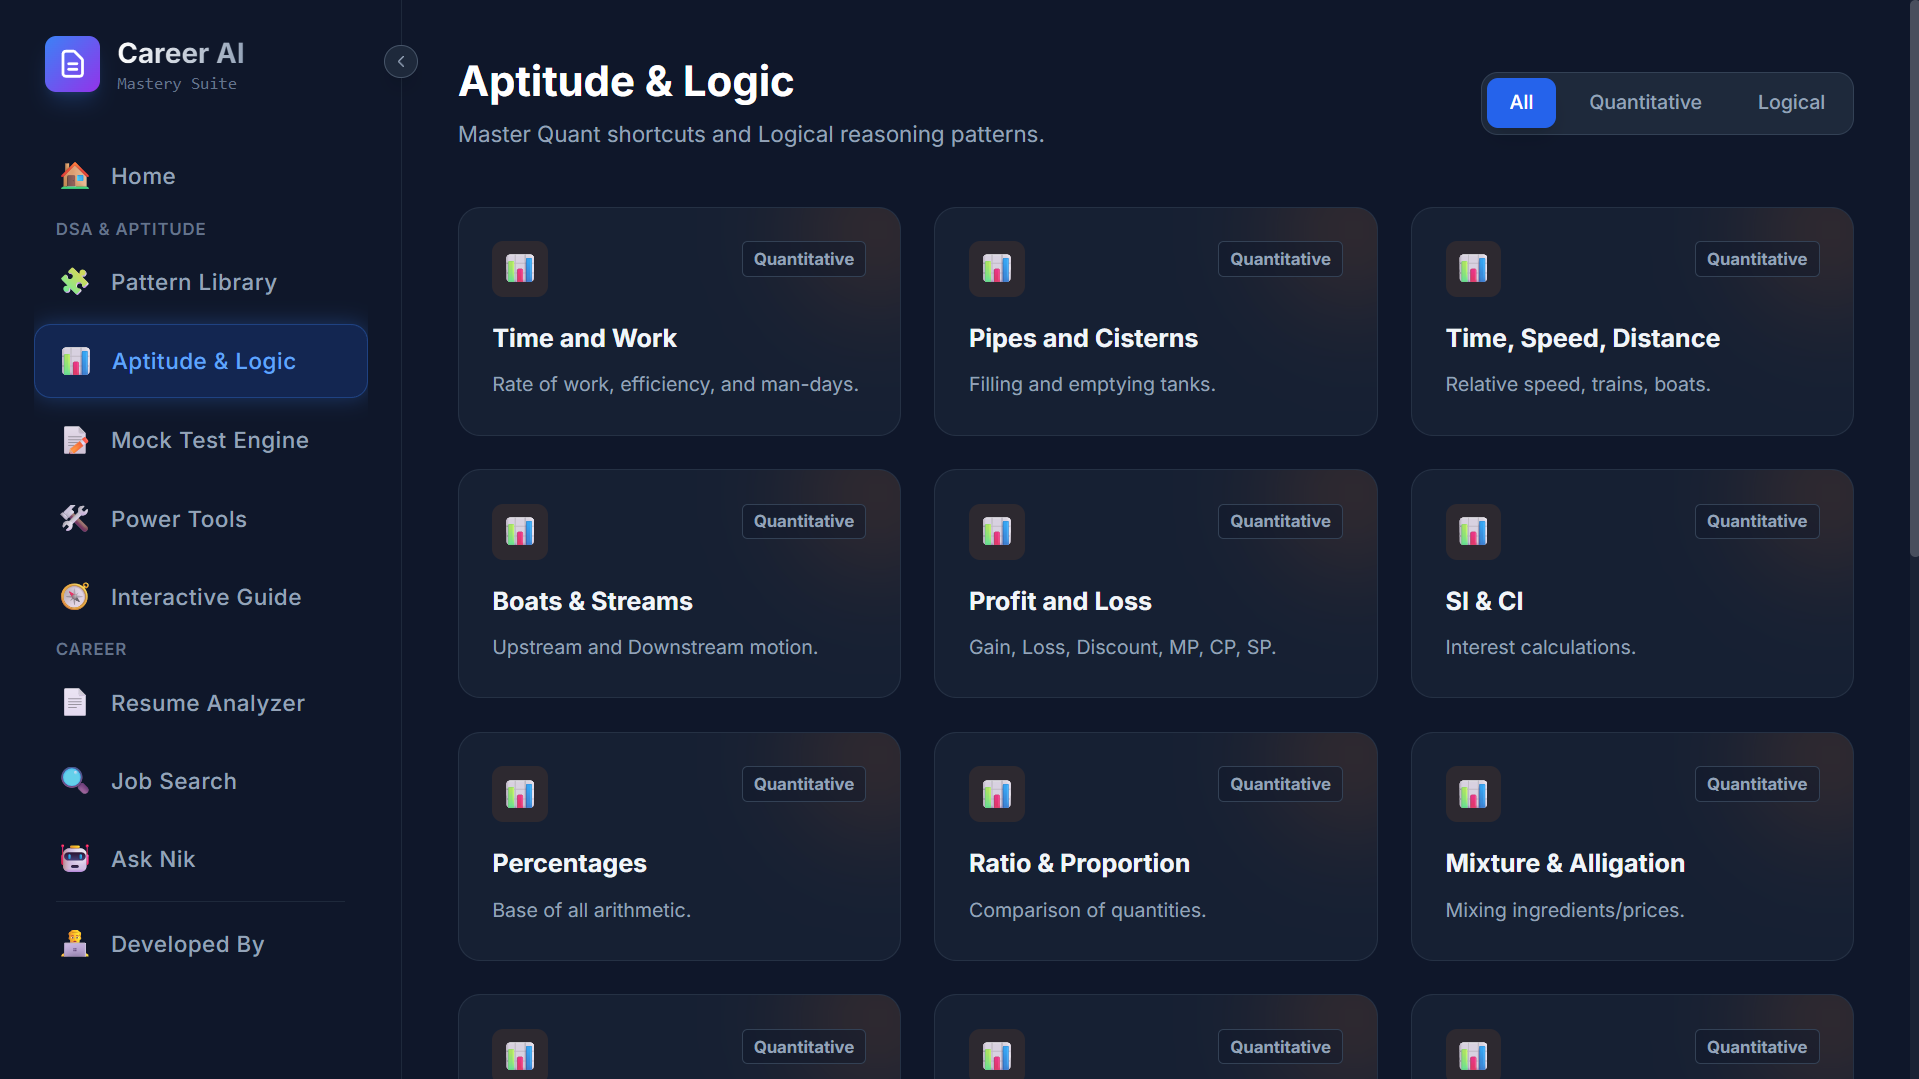
Task: Click the Career AI logo icon
Action: tap(71, 64)
